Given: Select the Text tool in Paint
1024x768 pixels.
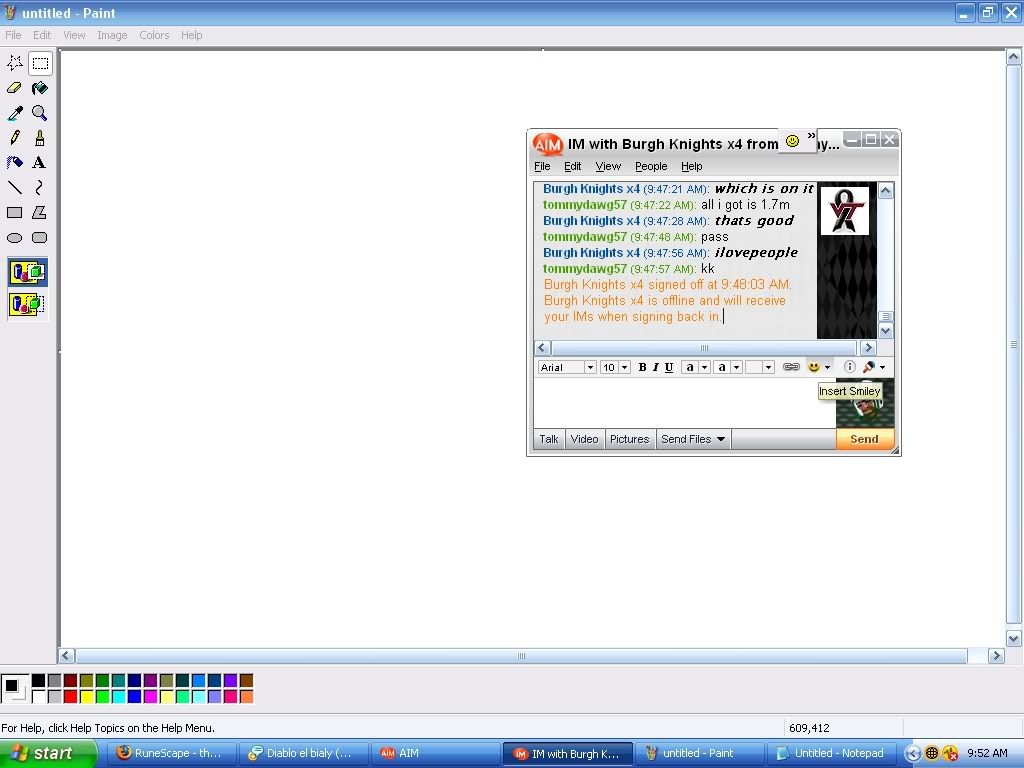Looking at the screenshot, I should coord(40,163).
